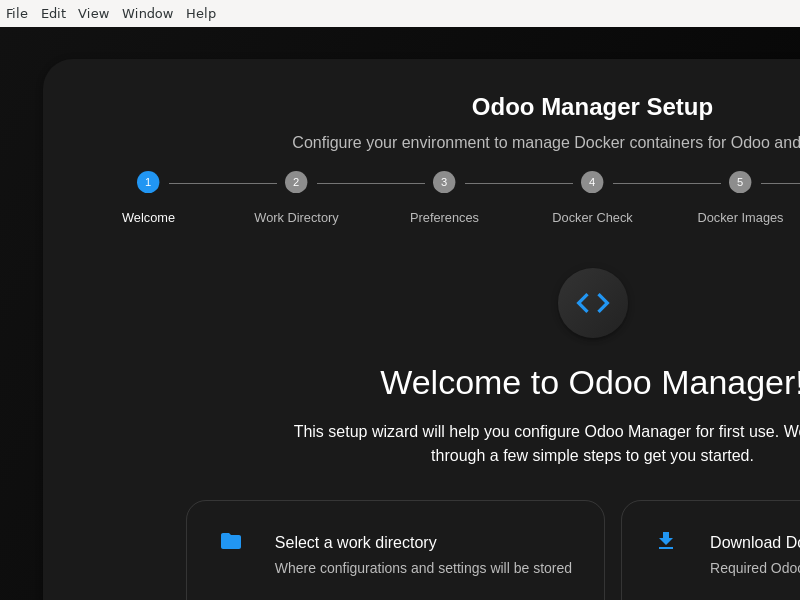Click the blue code brackets icon

tap(593, 303)
